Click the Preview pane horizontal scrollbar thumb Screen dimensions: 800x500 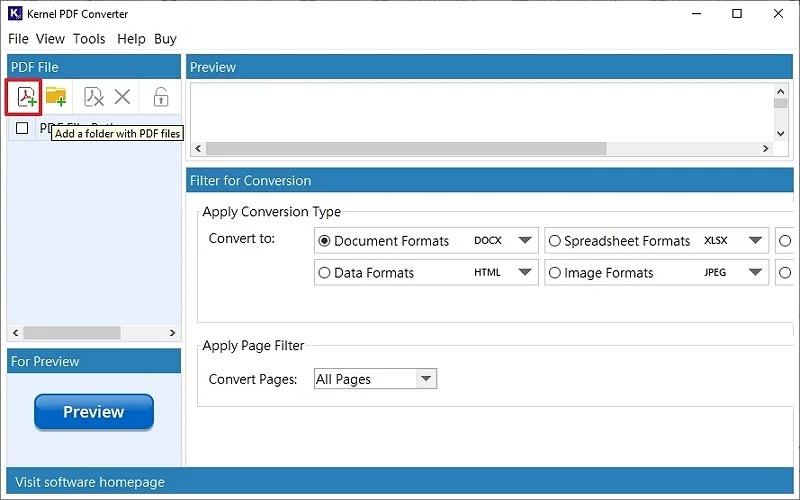(406, 148)
